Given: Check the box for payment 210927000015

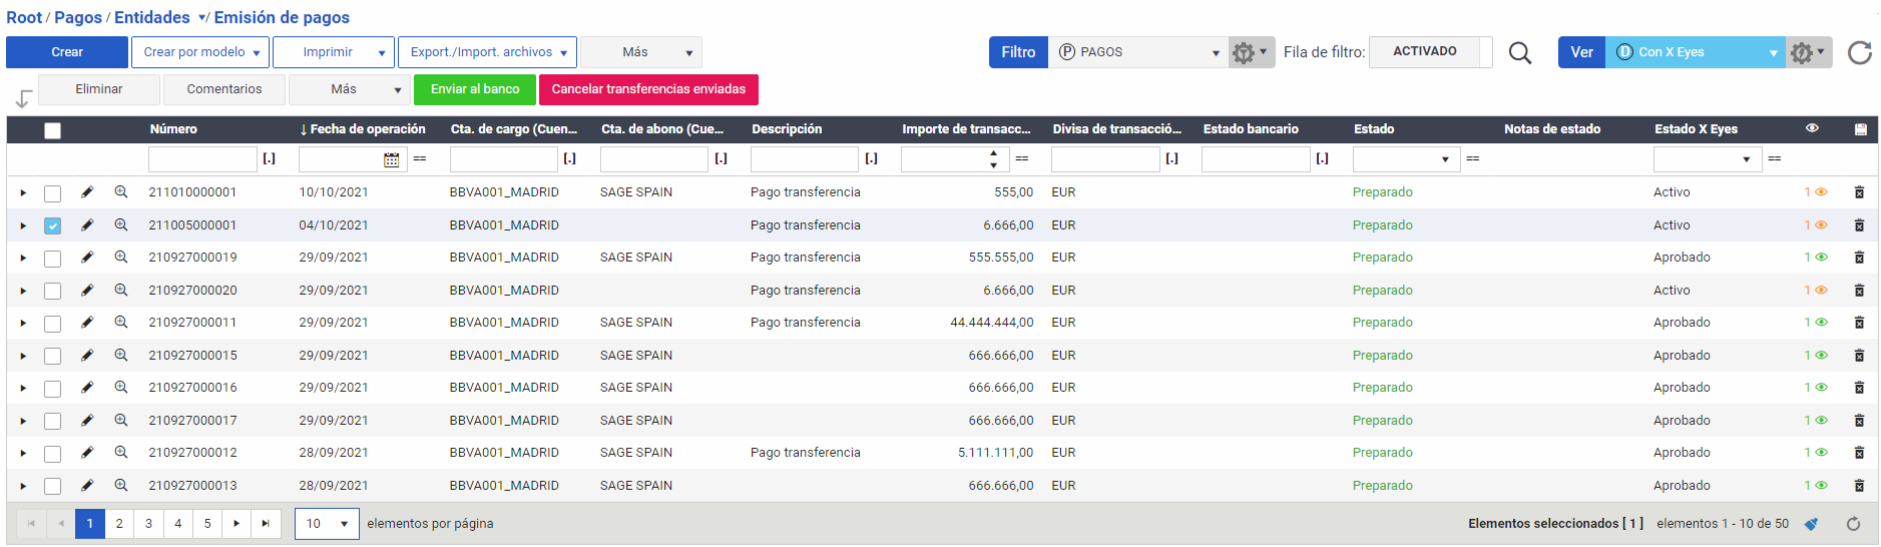Looking at the screenshot, I should (x=53, y=356).
